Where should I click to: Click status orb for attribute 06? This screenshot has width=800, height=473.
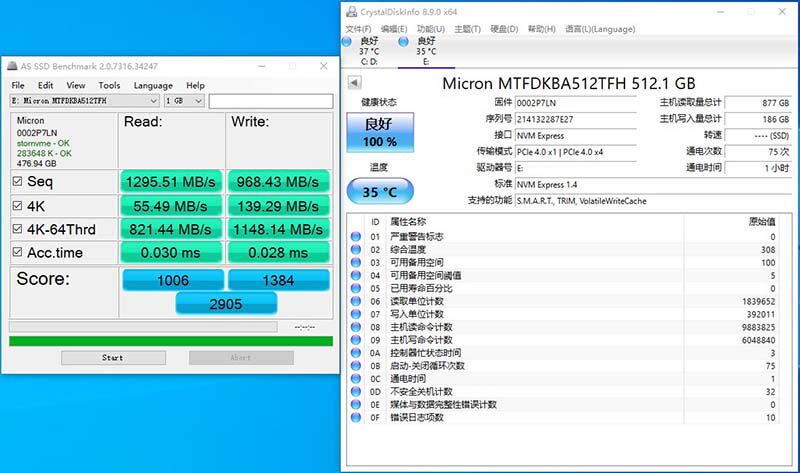point(356,301)
